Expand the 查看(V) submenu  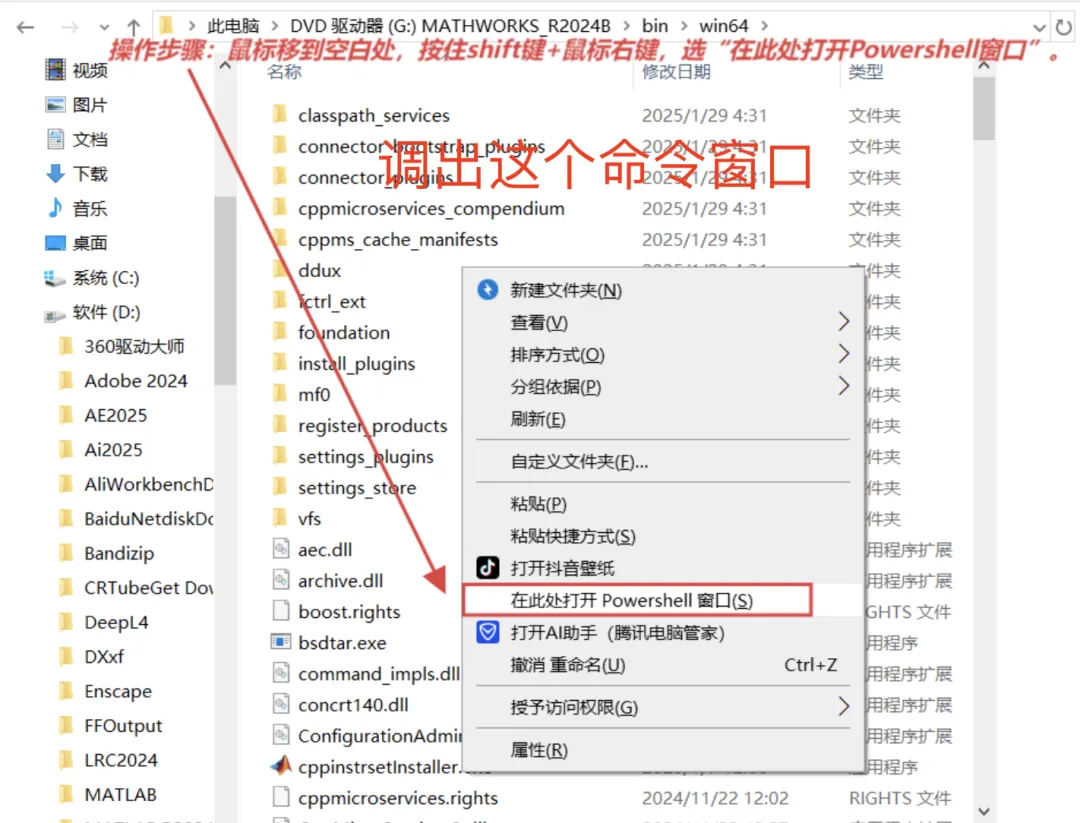[x=663, y=322]
